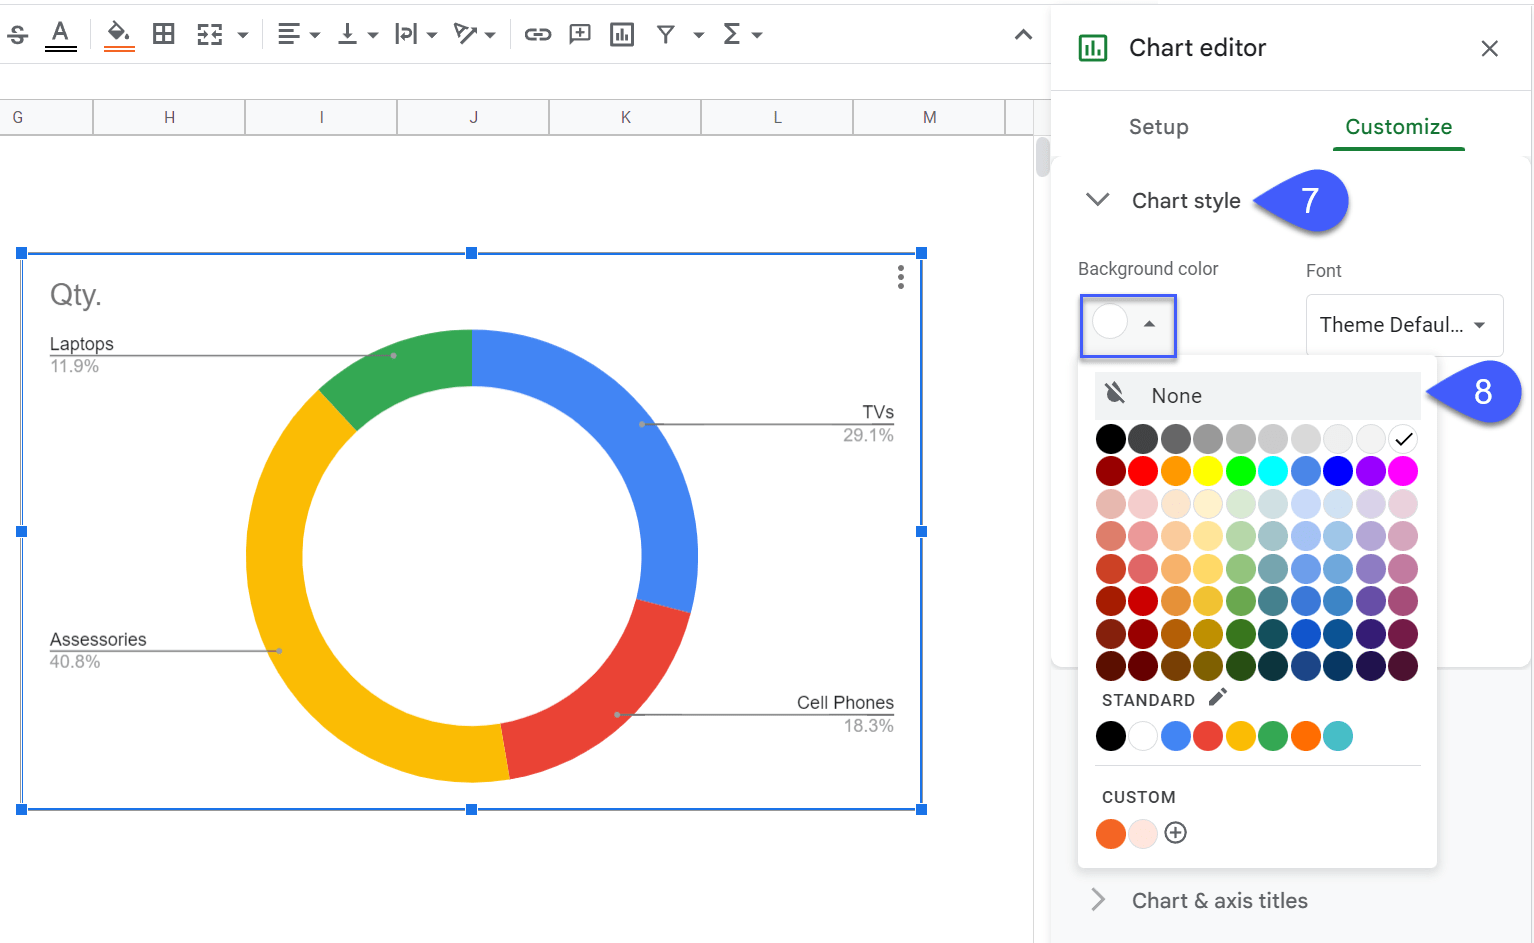Open the text color tool
Screen dimensions: 1534x943
61,35
